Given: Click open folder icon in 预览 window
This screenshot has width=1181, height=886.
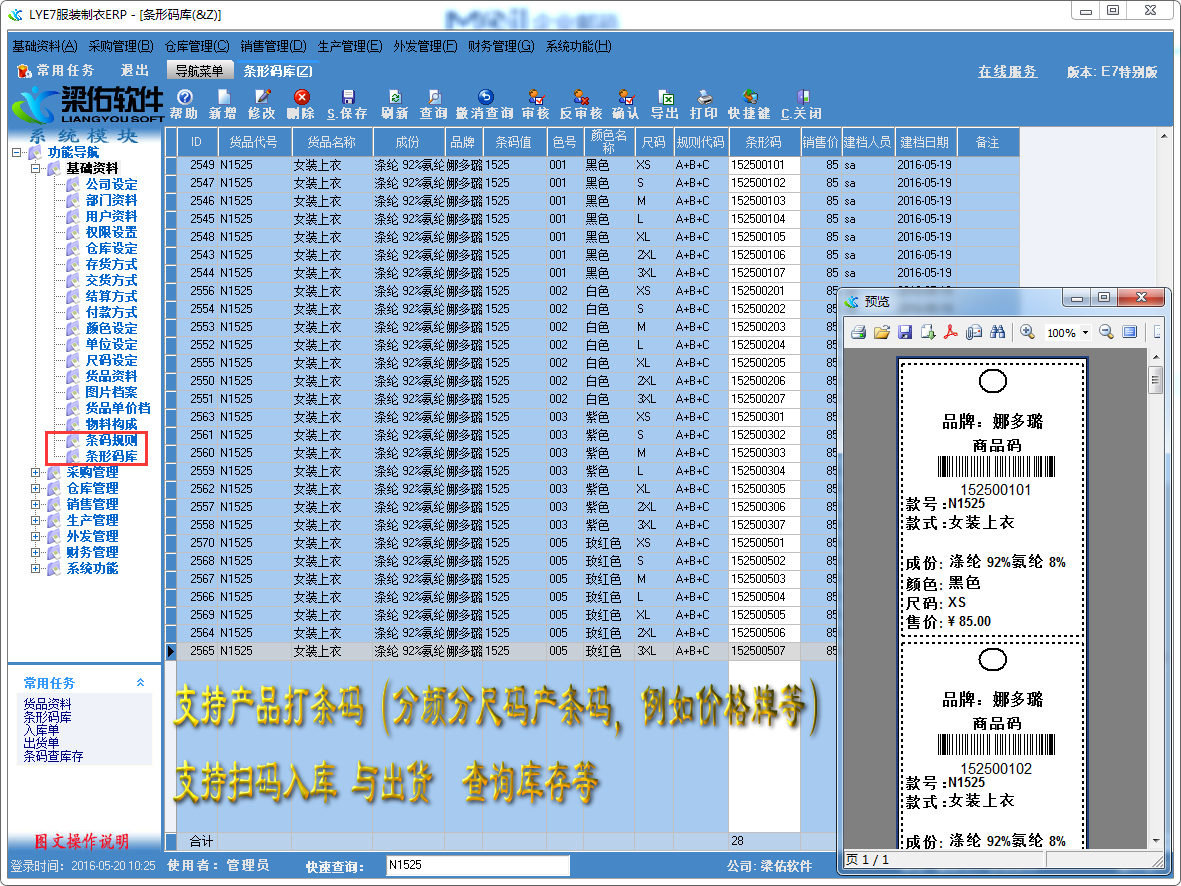Looking at the screenshot, I should (881, 332).
